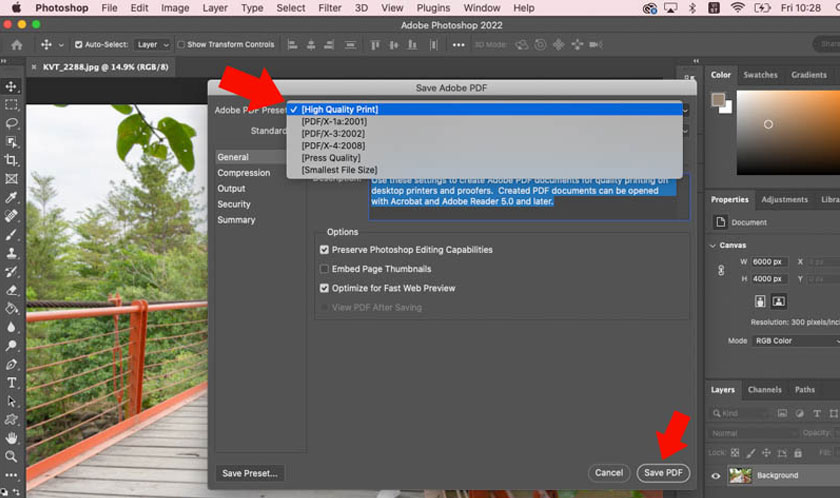Open the RGB Color mode dropdown
The height and width of the screenshot is (498, 840).
click(797, 341)
